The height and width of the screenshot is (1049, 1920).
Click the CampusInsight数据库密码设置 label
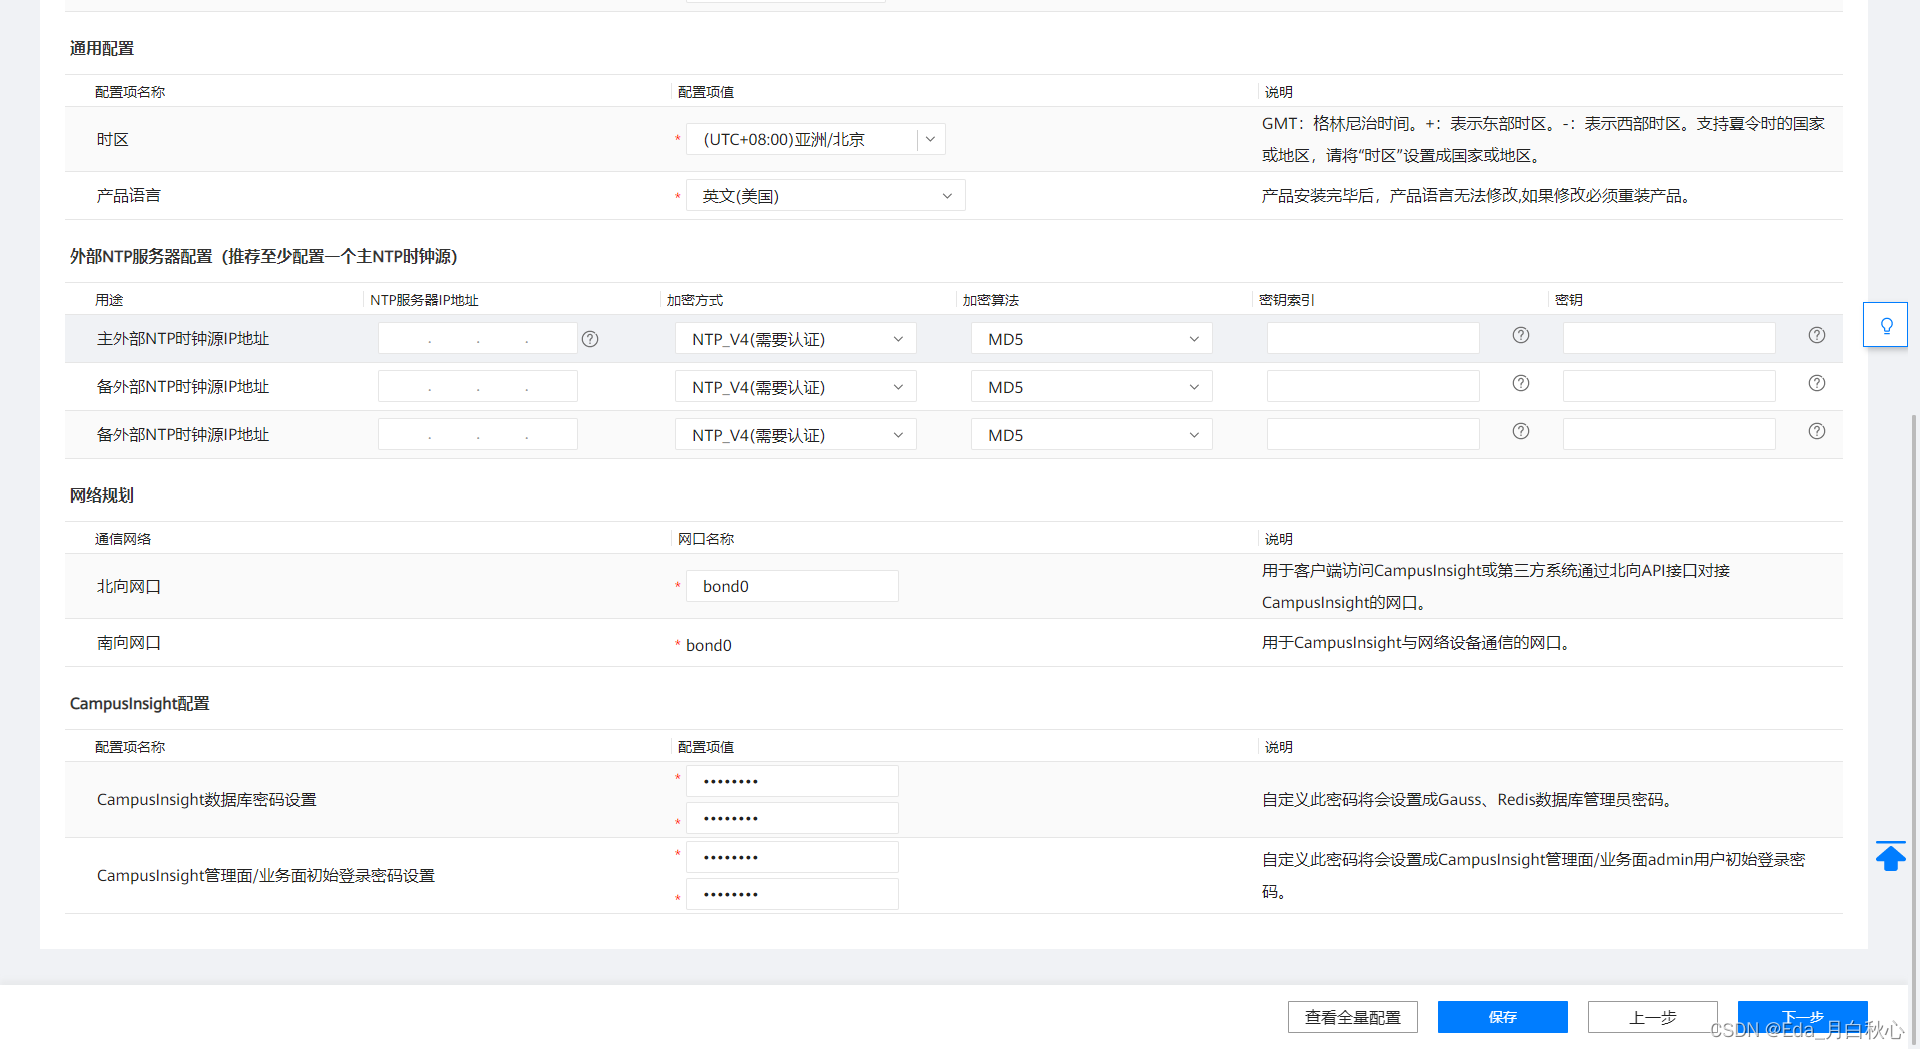coord(207,800)
